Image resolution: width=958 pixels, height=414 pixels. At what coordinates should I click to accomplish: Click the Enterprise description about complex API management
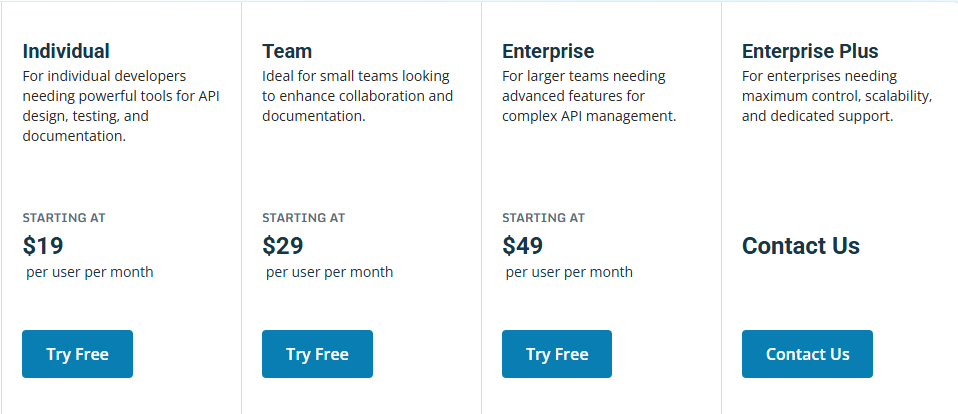coord(589,96)
